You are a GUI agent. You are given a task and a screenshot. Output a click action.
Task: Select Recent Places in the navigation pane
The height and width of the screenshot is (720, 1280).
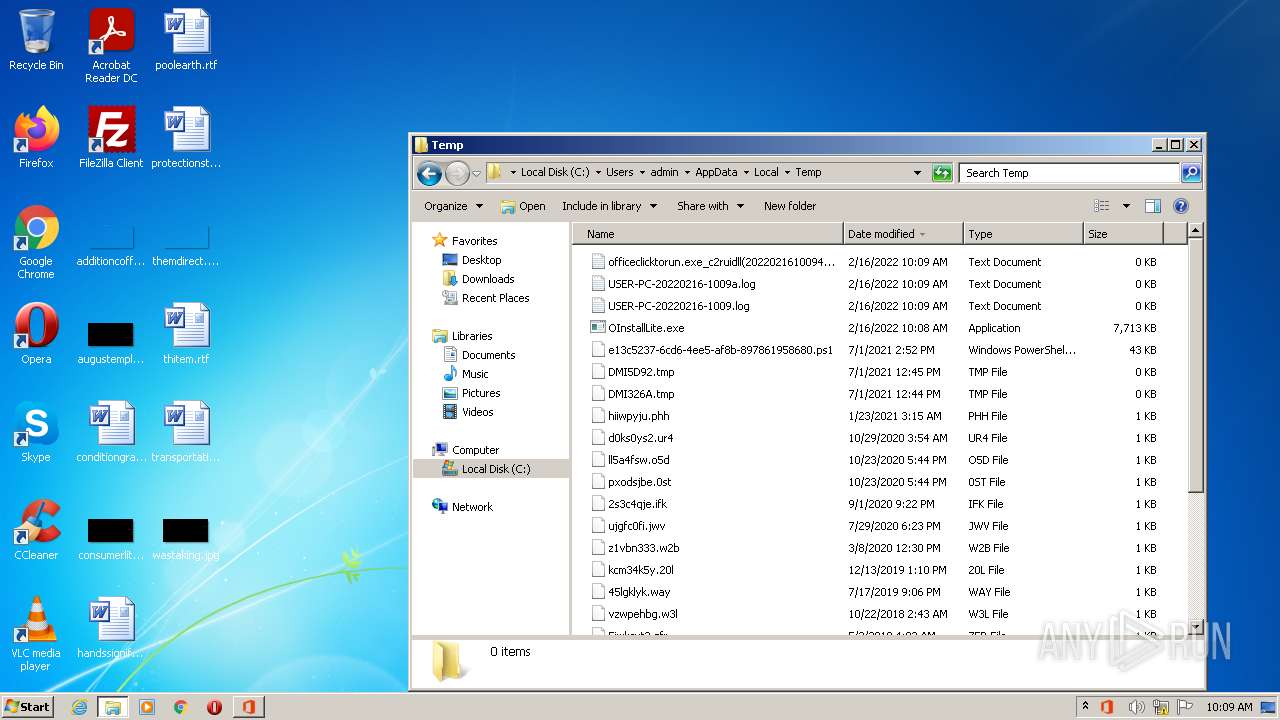pyautogui.click(x=486, y=298)
